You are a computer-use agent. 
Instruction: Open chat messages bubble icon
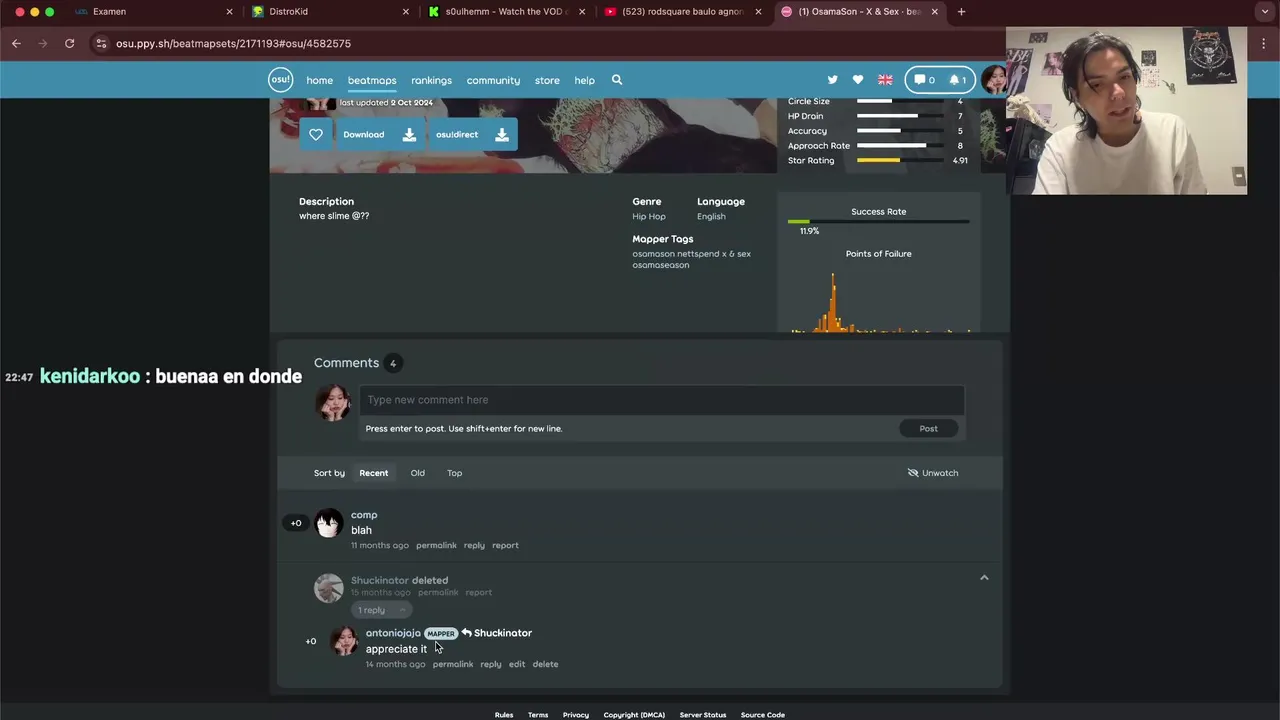click(x=924, y=80)
